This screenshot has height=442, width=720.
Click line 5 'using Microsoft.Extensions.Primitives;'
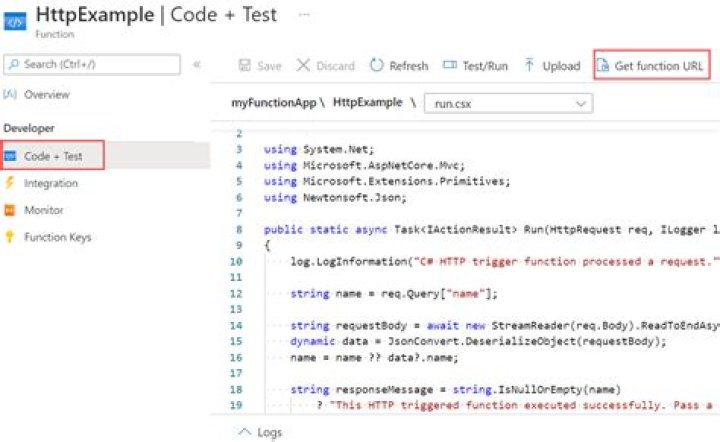[x=387, y=181]
